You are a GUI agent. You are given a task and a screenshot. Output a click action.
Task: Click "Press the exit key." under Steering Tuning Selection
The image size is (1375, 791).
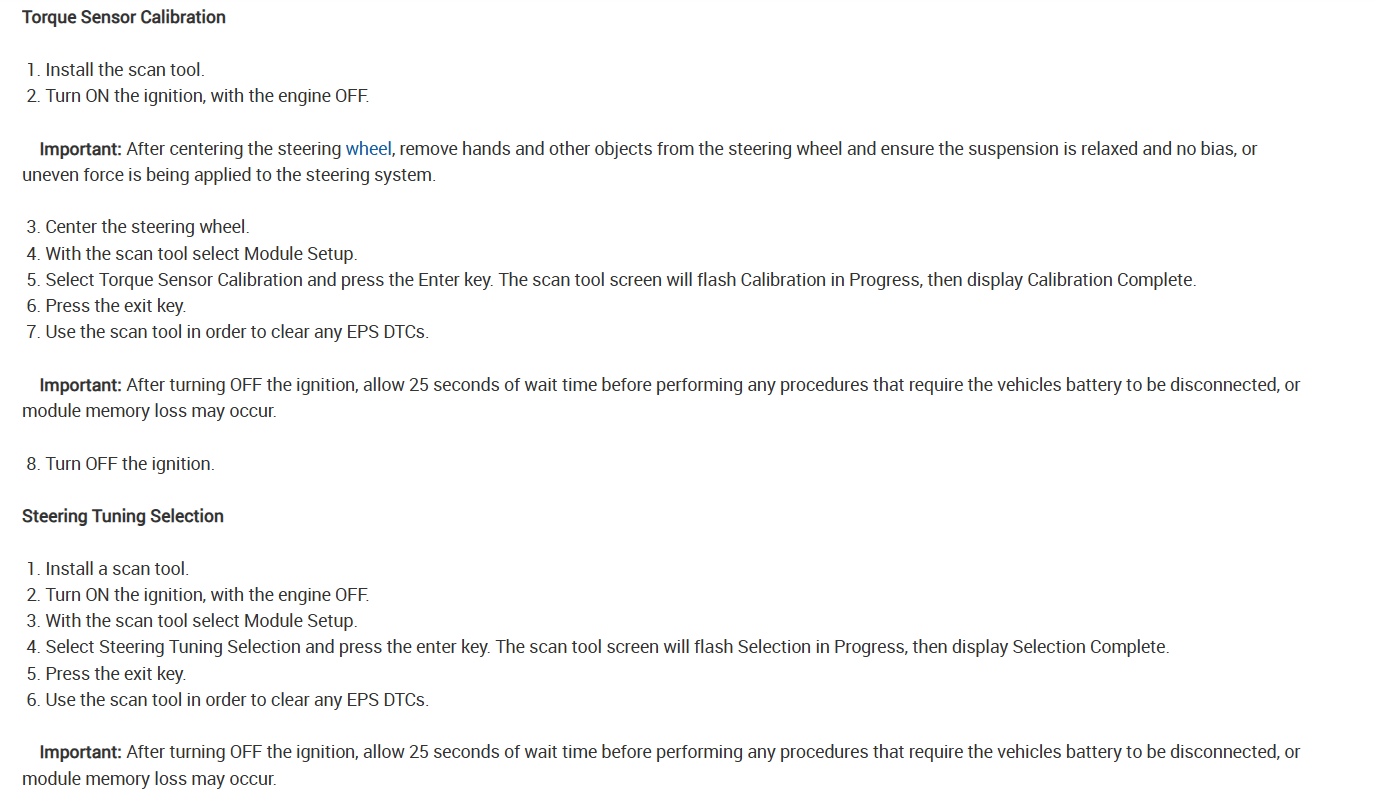pos(115,673)
